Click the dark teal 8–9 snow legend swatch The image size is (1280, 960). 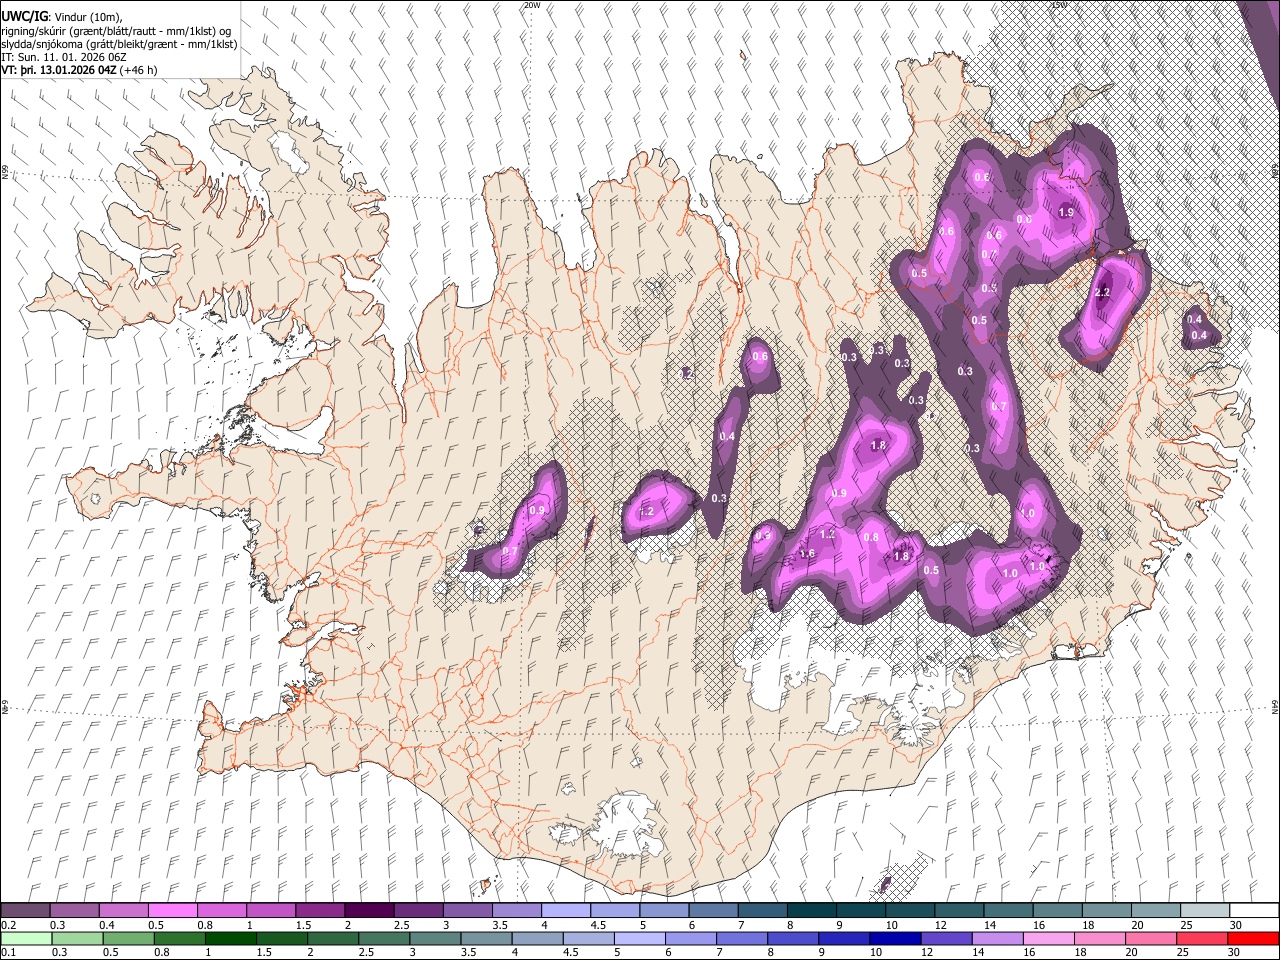click(811, 910)
